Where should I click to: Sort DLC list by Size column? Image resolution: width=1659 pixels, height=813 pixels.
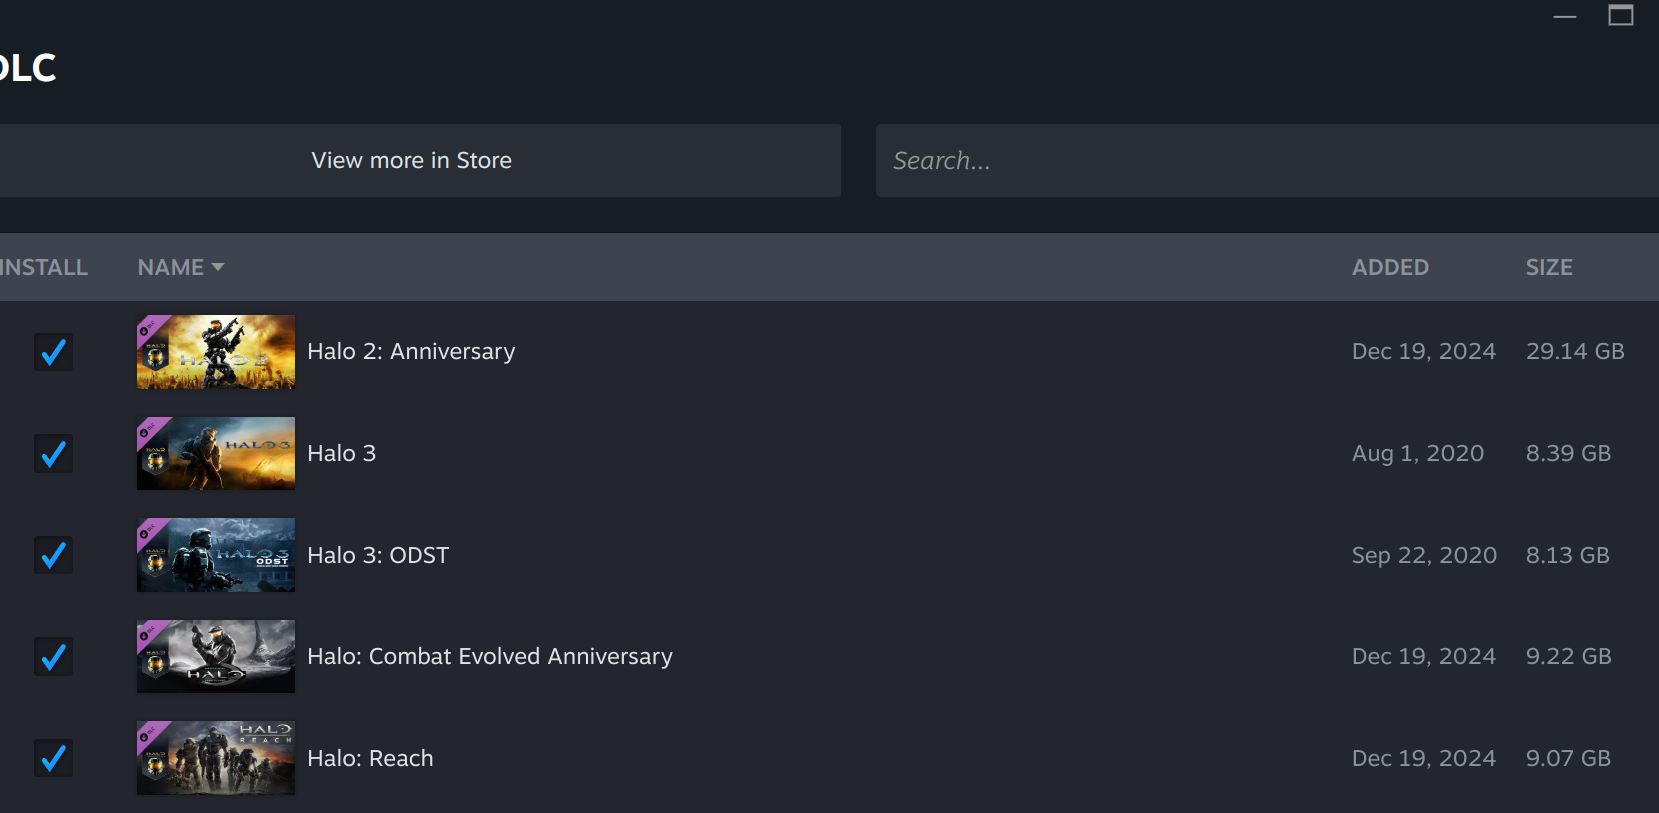point(1549,267)
